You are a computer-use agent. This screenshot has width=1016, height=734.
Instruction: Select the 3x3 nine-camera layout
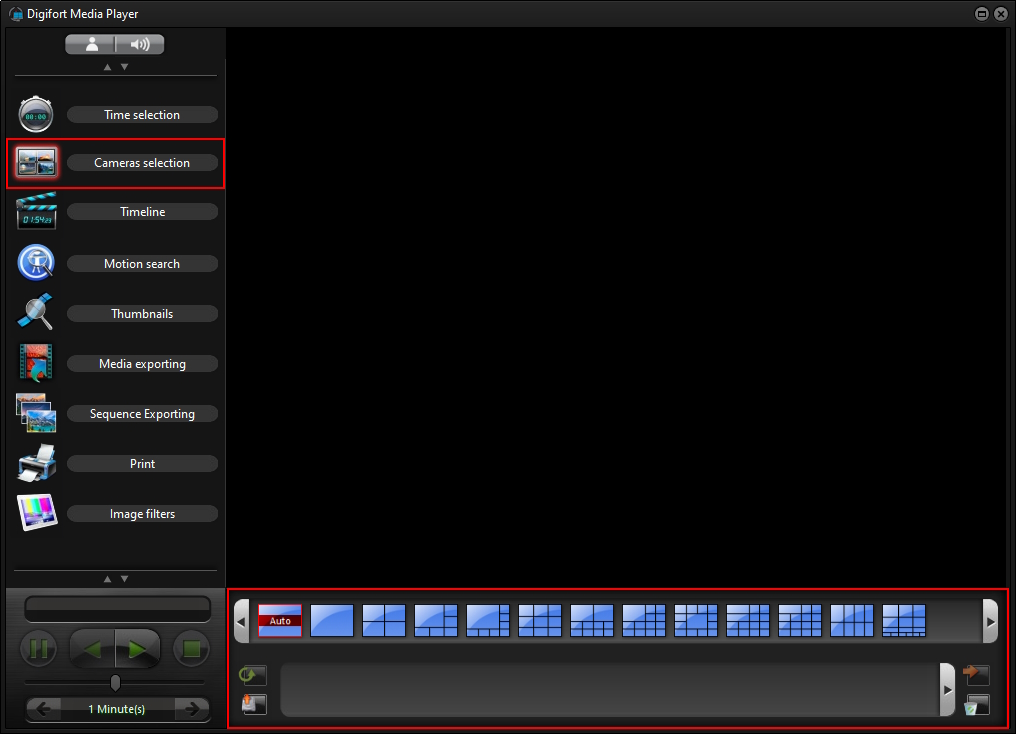point(540,621)
